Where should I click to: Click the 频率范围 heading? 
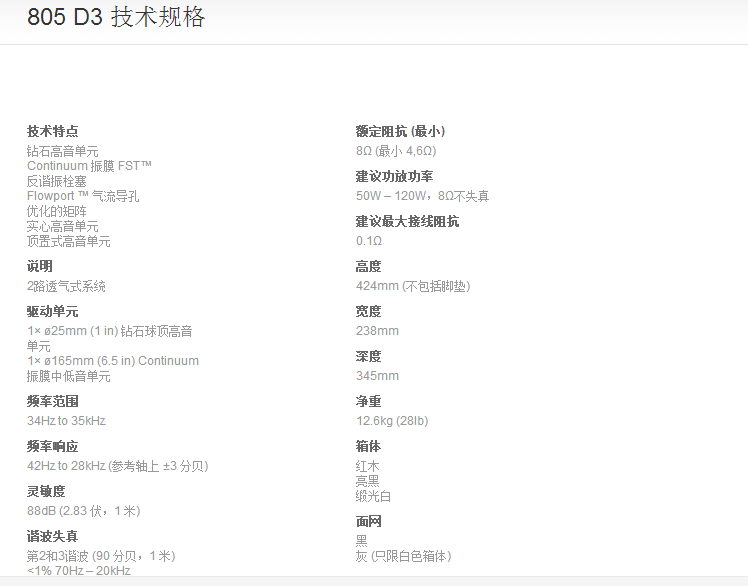coord(53,401)
